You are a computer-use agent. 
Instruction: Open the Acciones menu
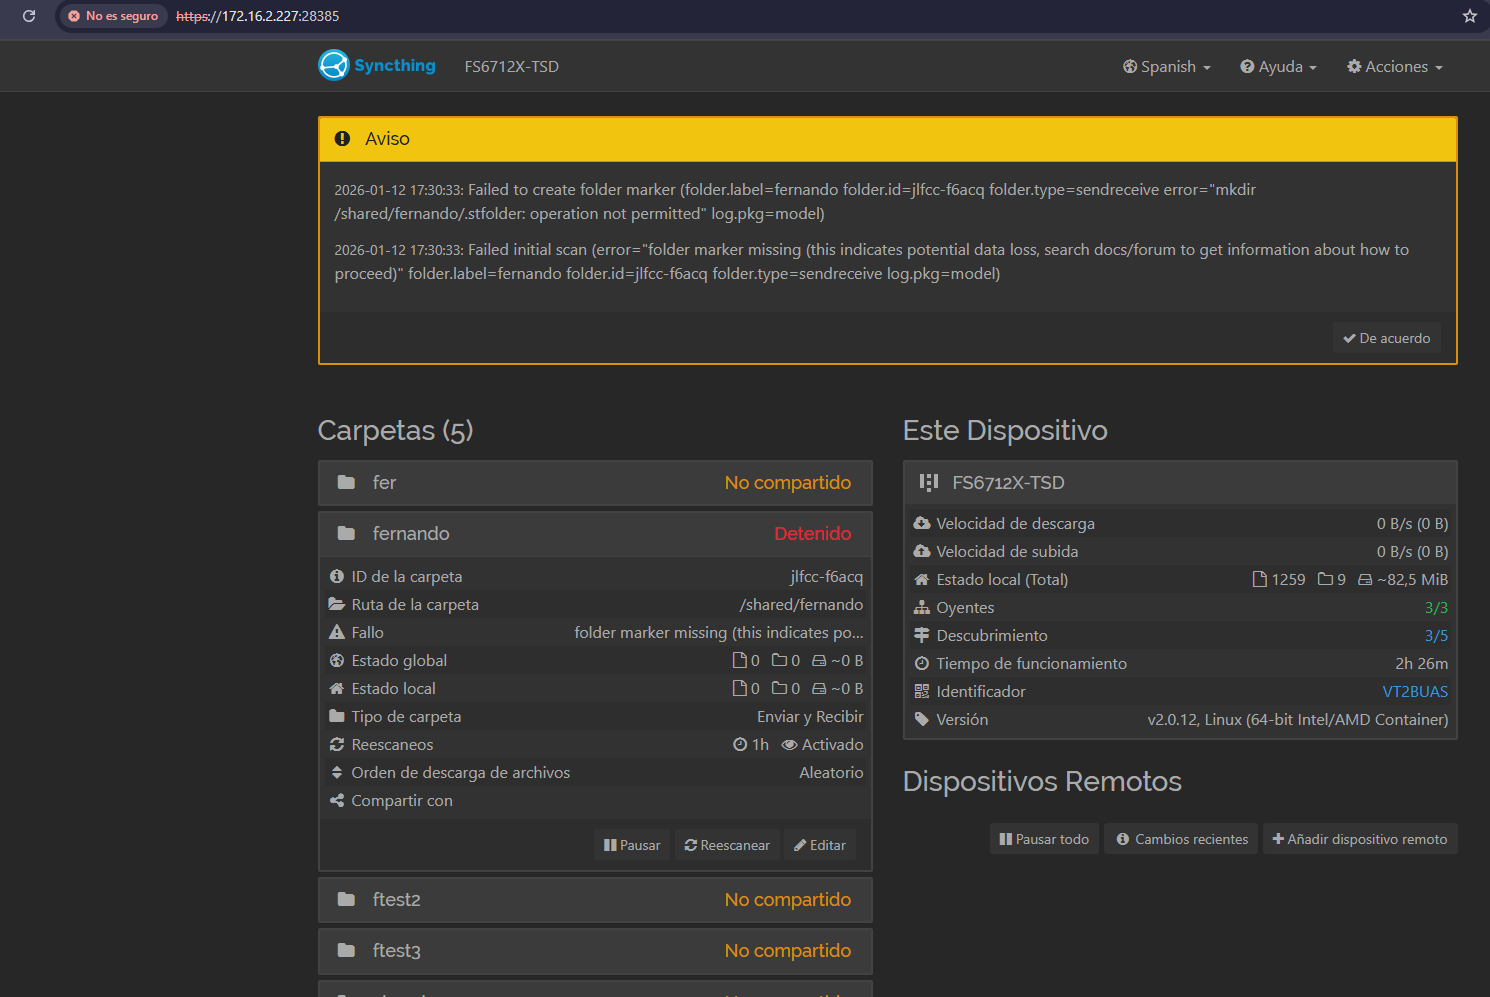pos(1394,67)
